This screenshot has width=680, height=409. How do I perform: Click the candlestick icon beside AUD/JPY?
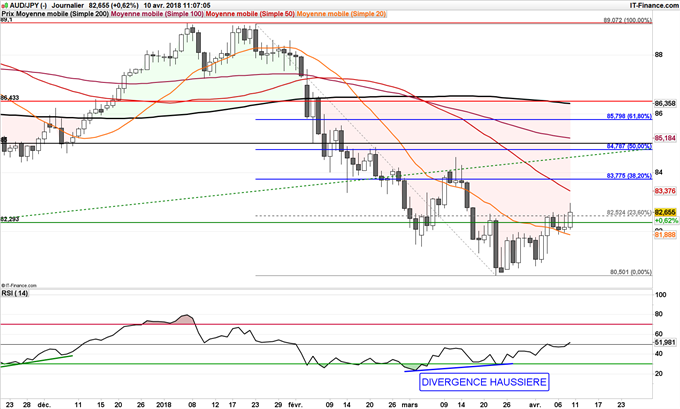5,6
